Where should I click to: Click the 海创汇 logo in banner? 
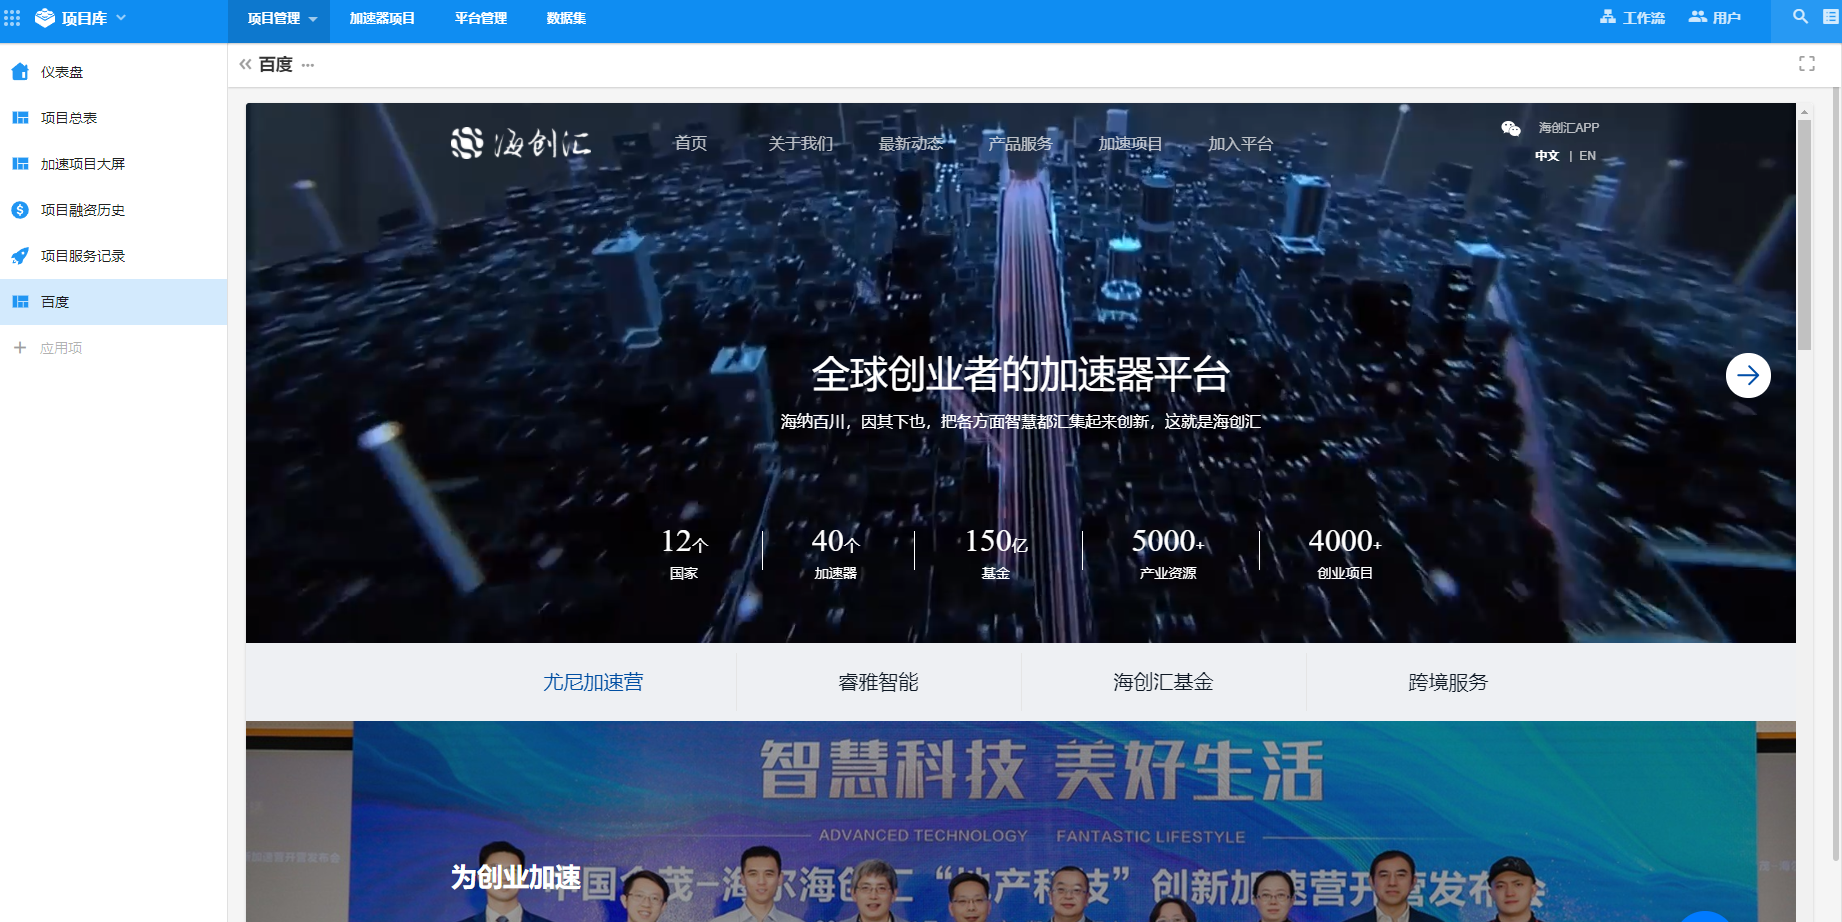coord(521,144)
